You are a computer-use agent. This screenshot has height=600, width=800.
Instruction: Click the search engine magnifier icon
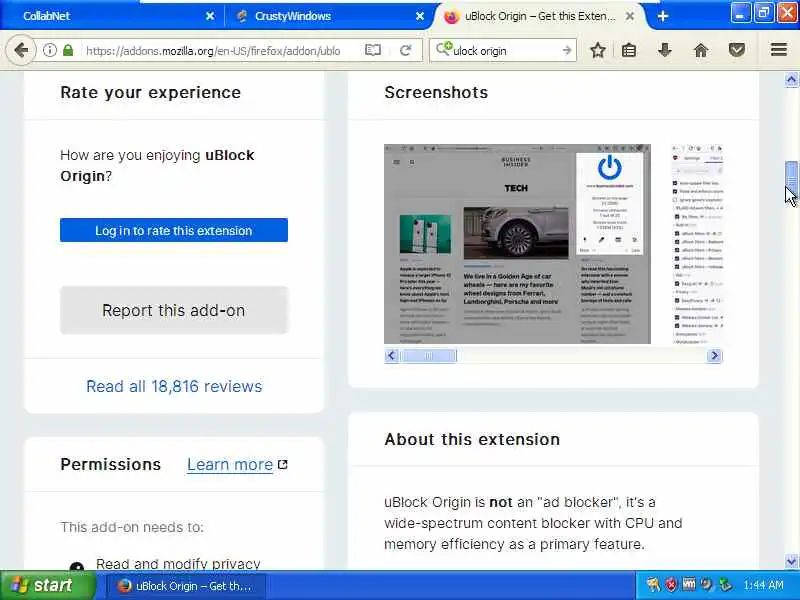(443, 49)
